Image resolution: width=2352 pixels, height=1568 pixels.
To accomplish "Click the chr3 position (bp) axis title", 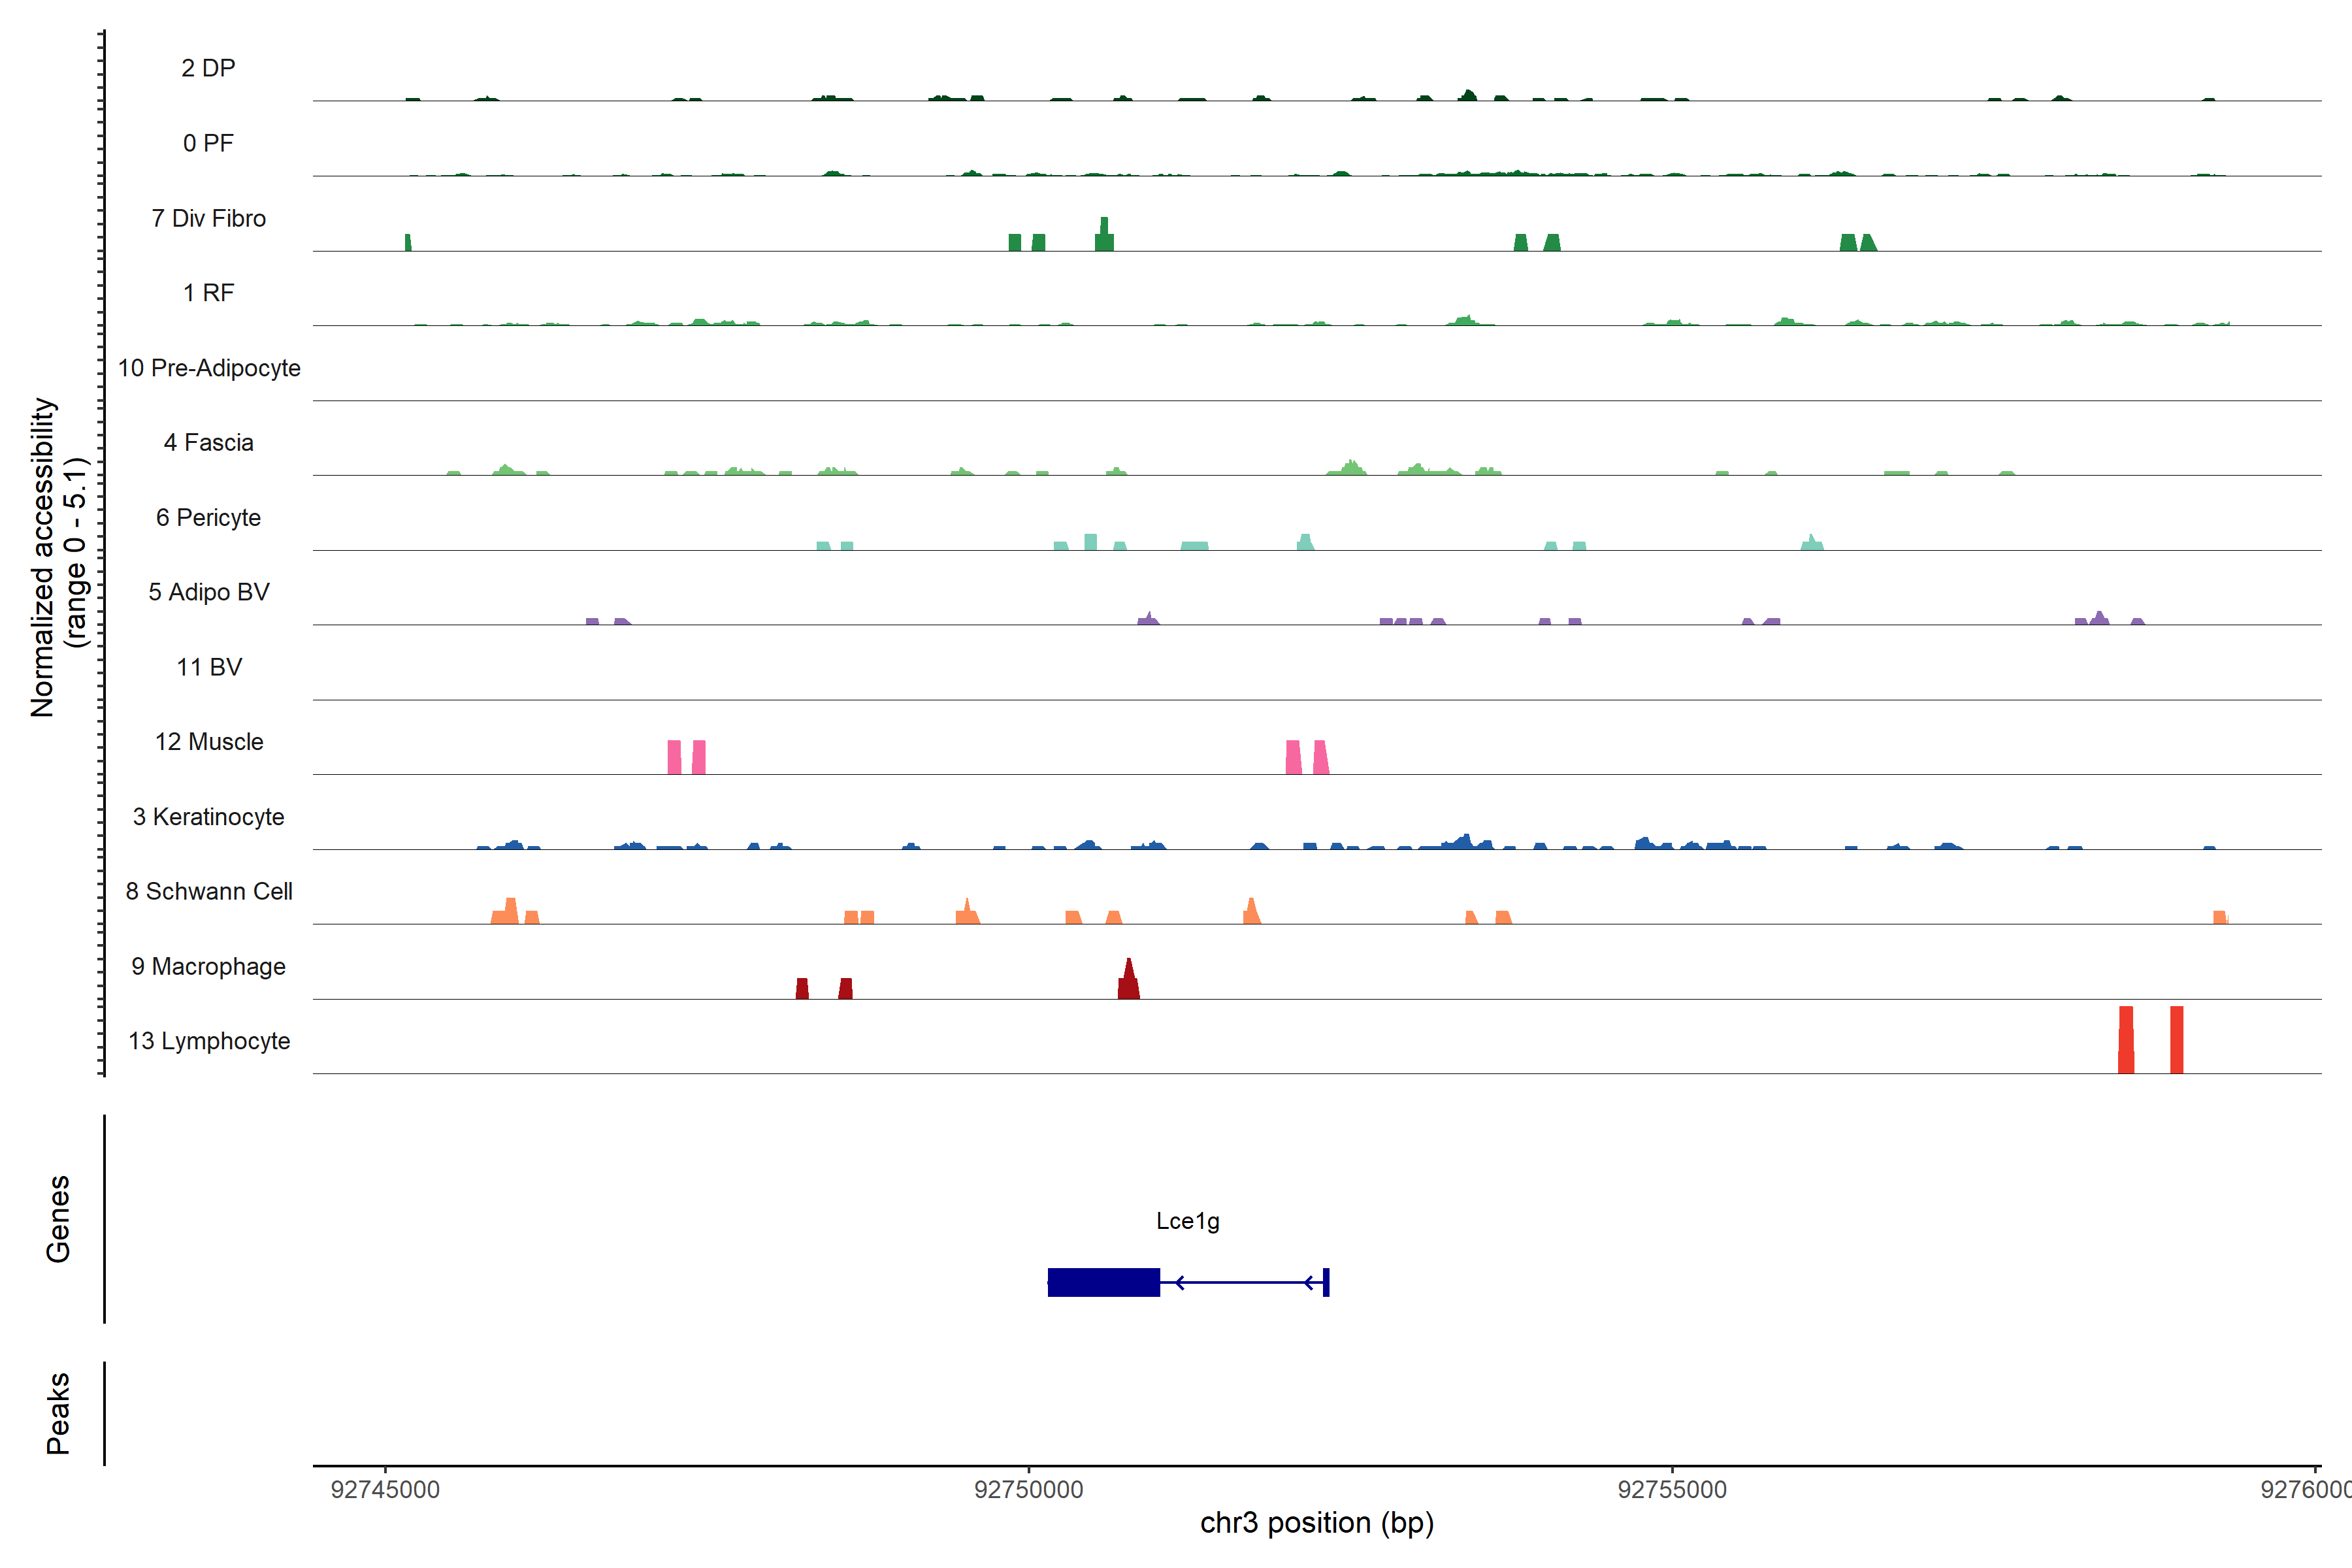I will pos(1316,1523).
